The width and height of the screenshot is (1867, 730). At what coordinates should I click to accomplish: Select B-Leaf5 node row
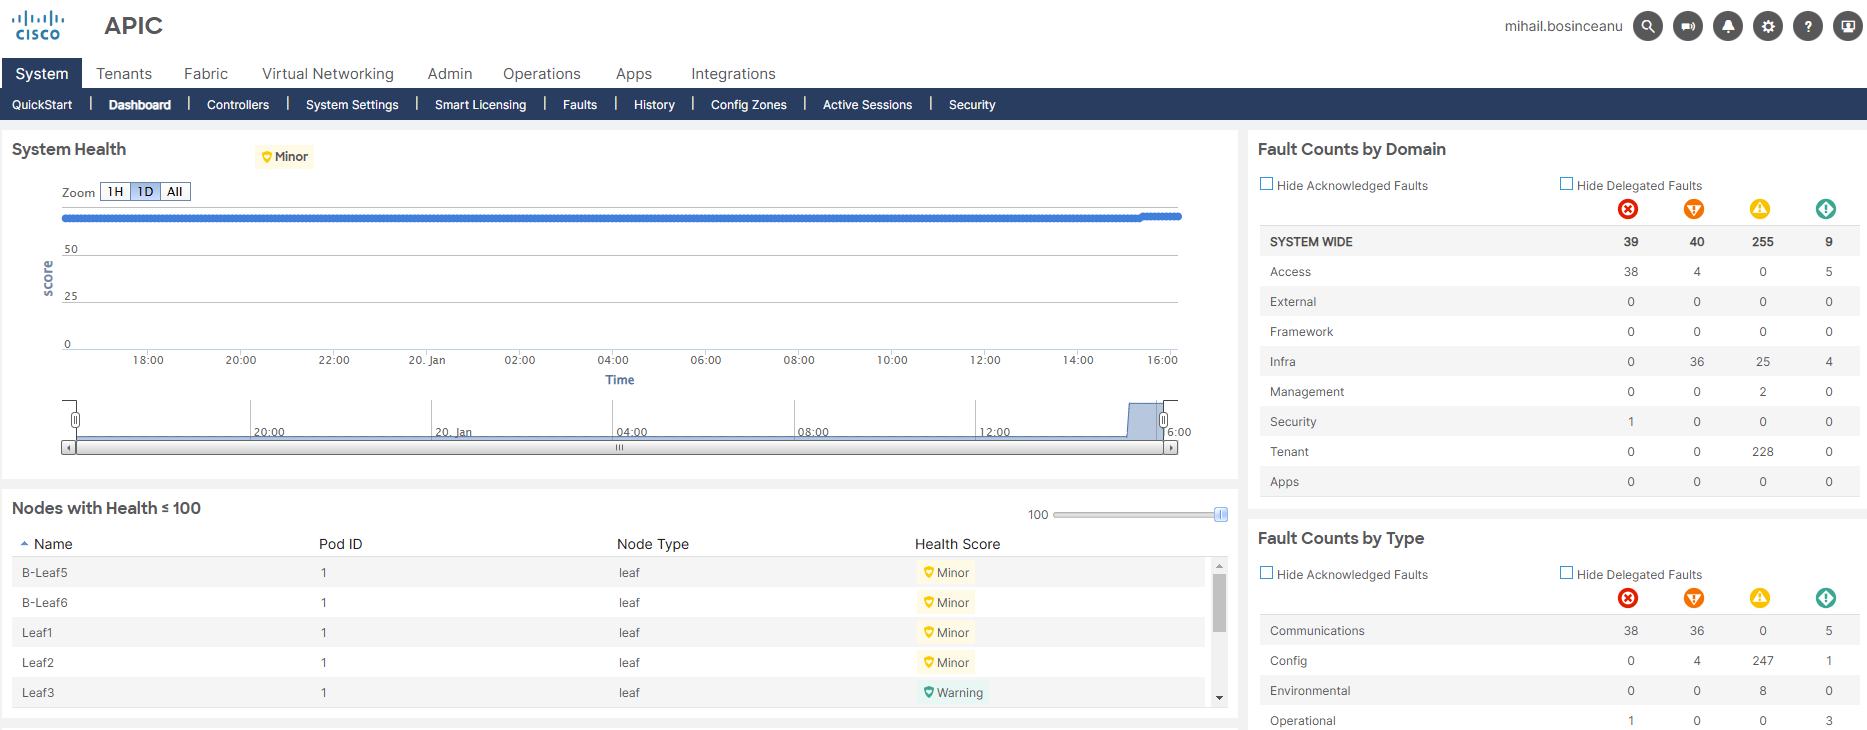(x=45, y=573)
